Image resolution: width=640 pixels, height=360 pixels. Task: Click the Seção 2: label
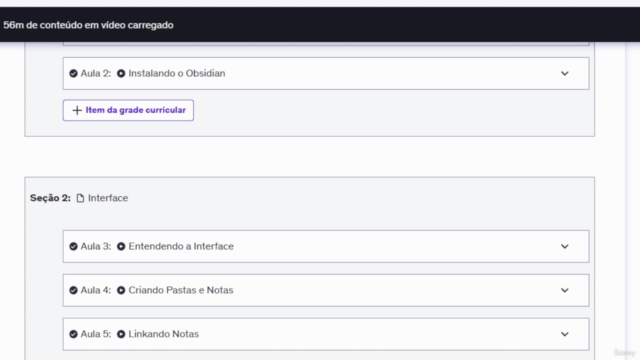click(50, 198)
